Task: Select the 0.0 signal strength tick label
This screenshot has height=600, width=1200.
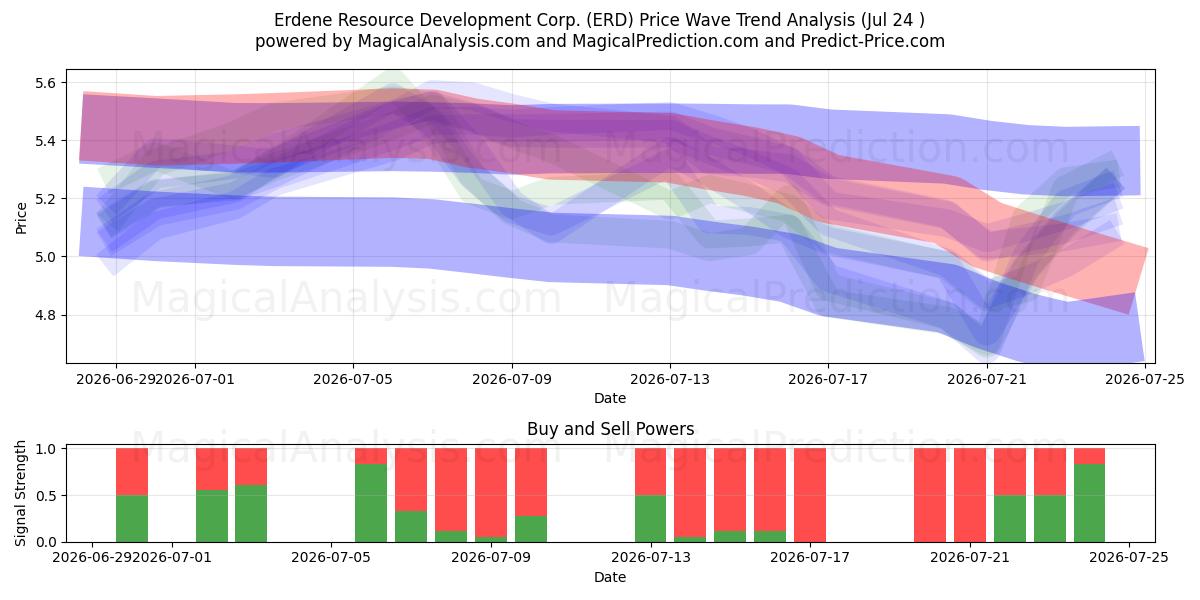Action: 48,542
